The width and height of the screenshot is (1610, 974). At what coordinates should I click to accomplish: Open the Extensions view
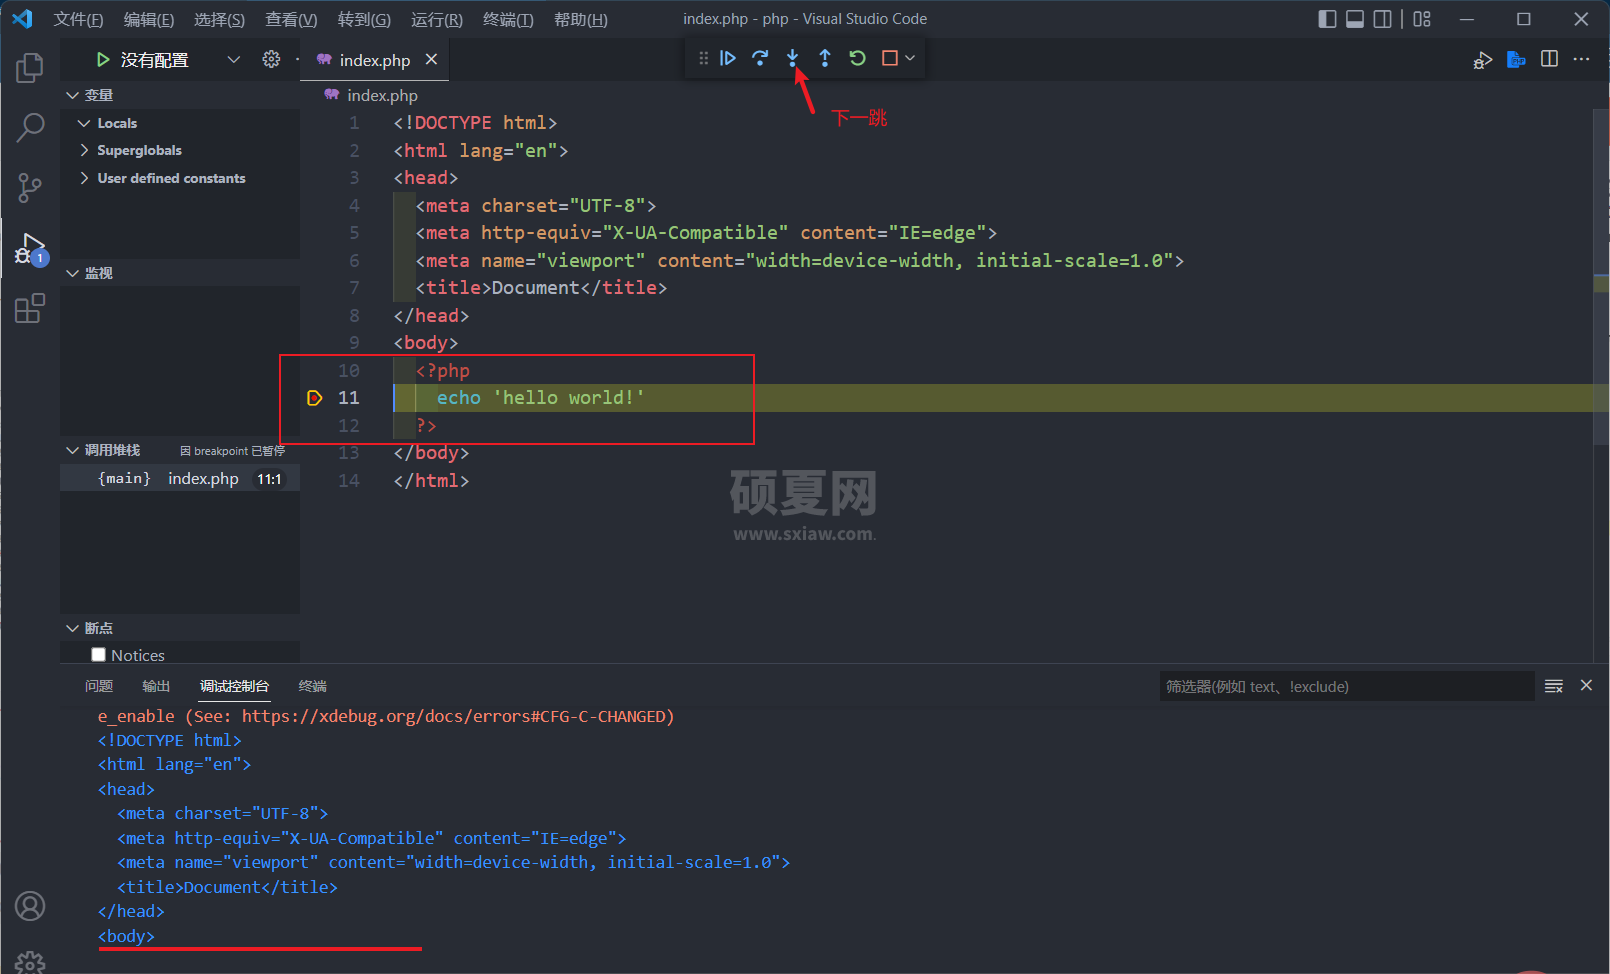30,308
